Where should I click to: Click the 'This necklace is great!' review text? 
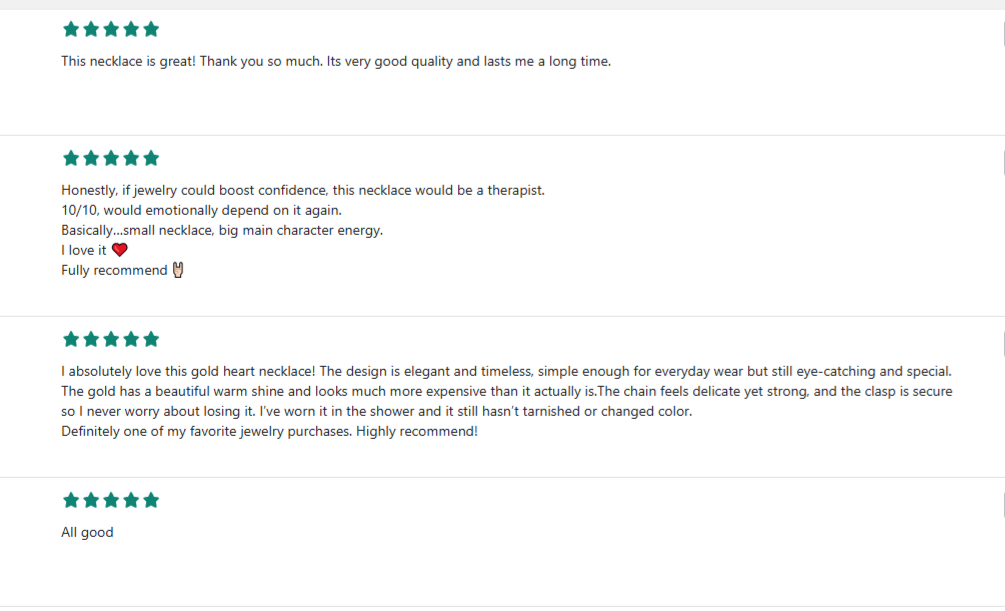335,61
